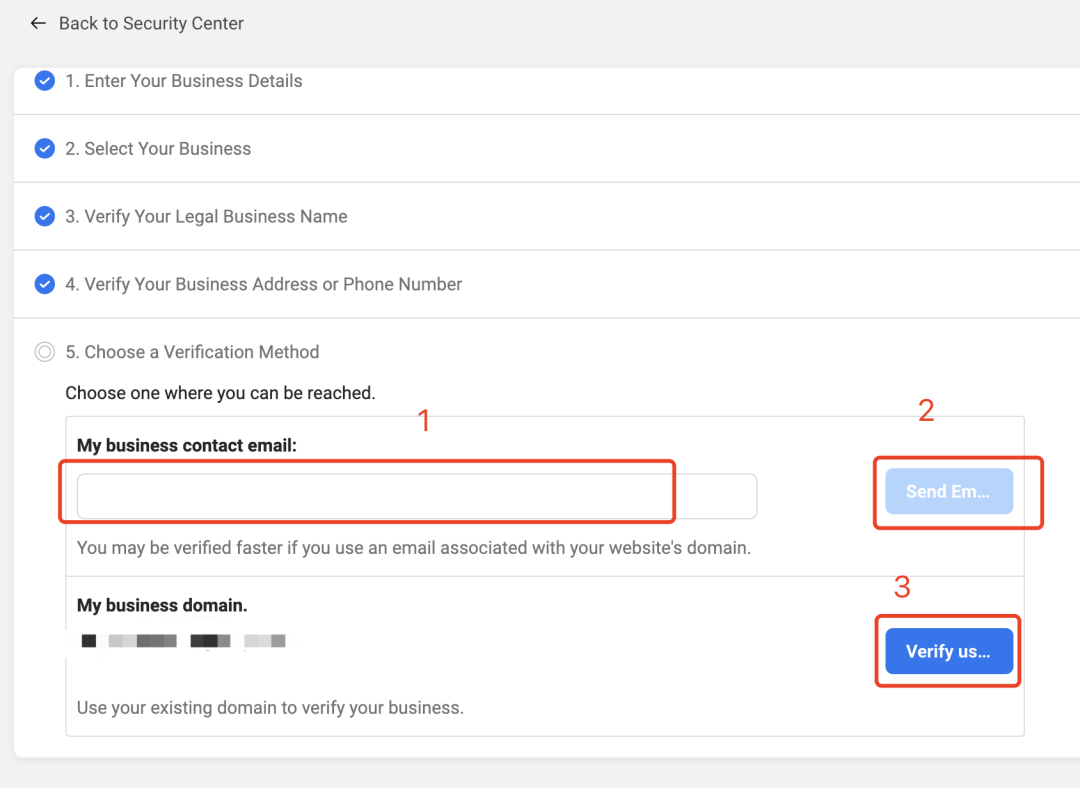Click the back arrow icon
Image resolution: width=1080 pixels, height=788 pixels.
point(38,23)
